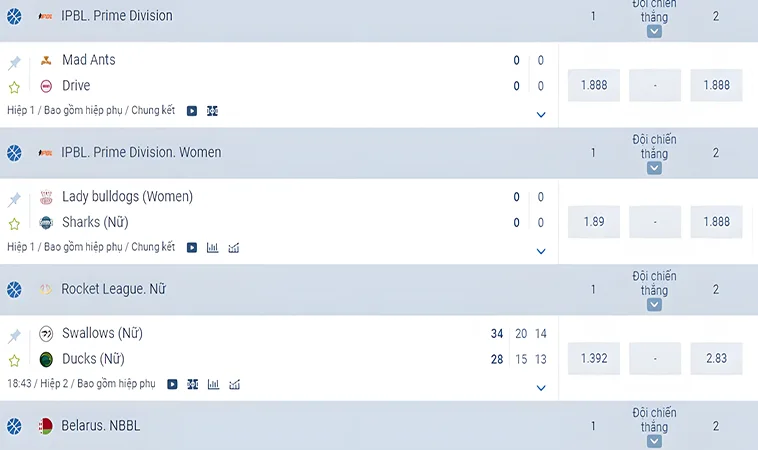The width and height of the screenshot is (758, 450).
Task: Expand more markets for Mad Ants match
Action: 541,115
